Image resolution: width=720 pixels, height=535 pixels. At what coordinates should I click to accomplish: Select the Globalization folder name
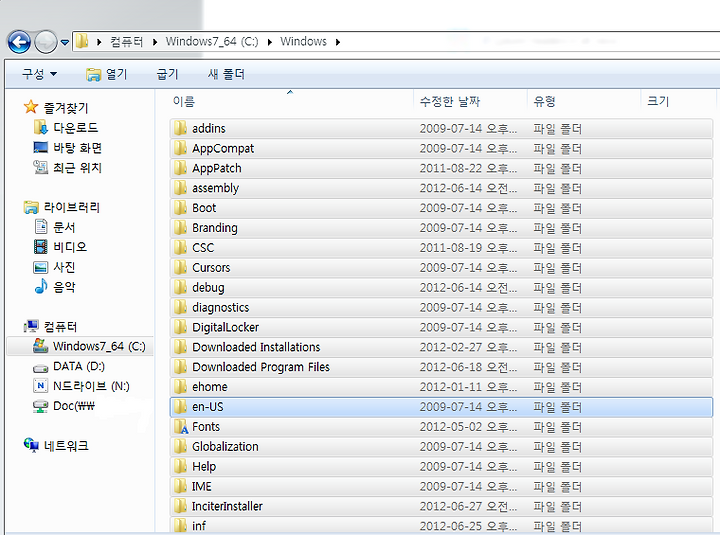coord(225,446)
